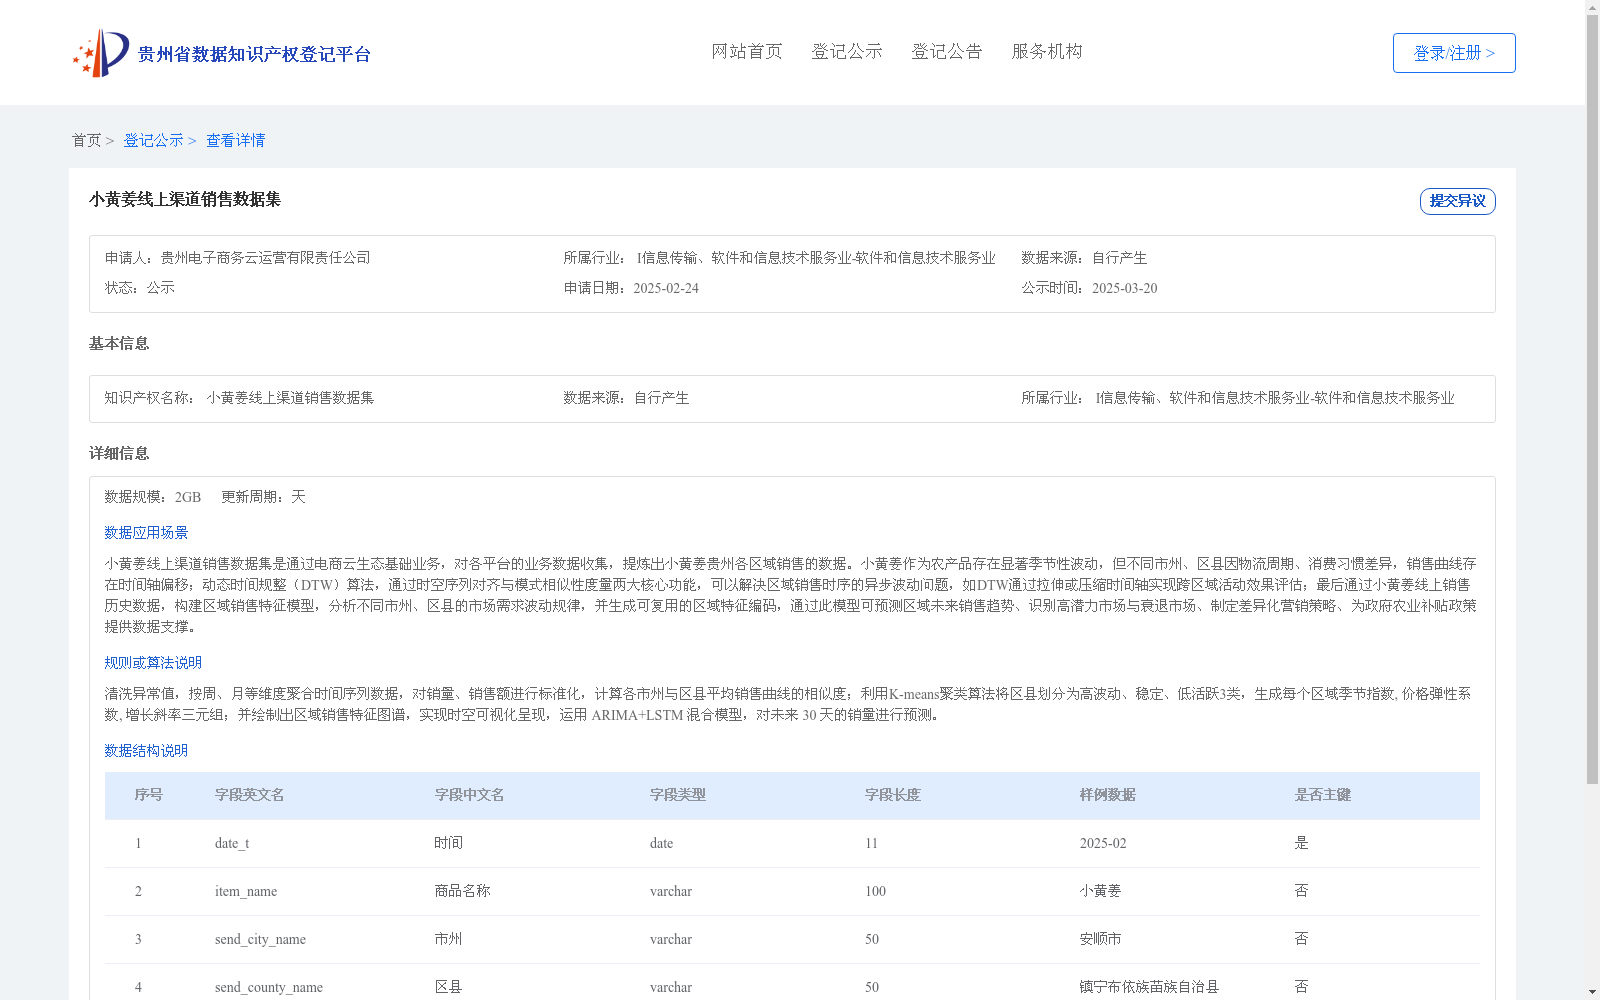Click the 查看详情 breadcrumb
1600x1000 pixels.
(236, 141)
